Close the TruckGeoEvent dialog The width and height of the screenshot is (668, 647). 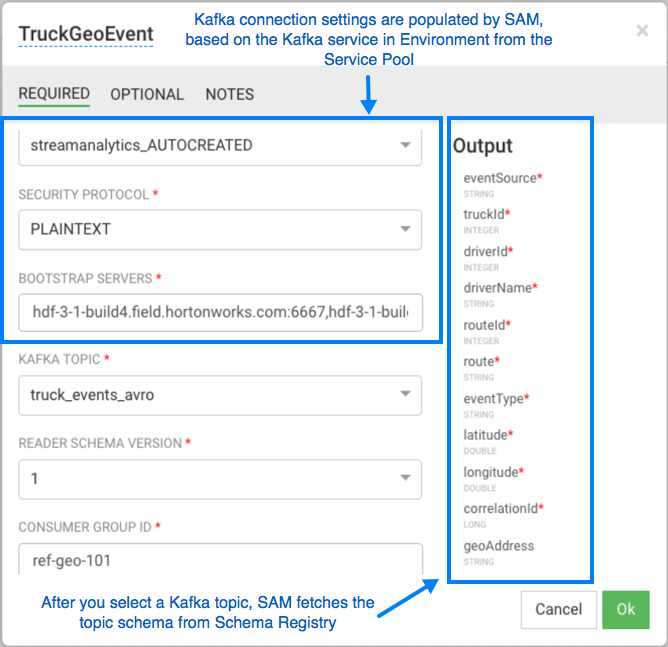(642, 31)
